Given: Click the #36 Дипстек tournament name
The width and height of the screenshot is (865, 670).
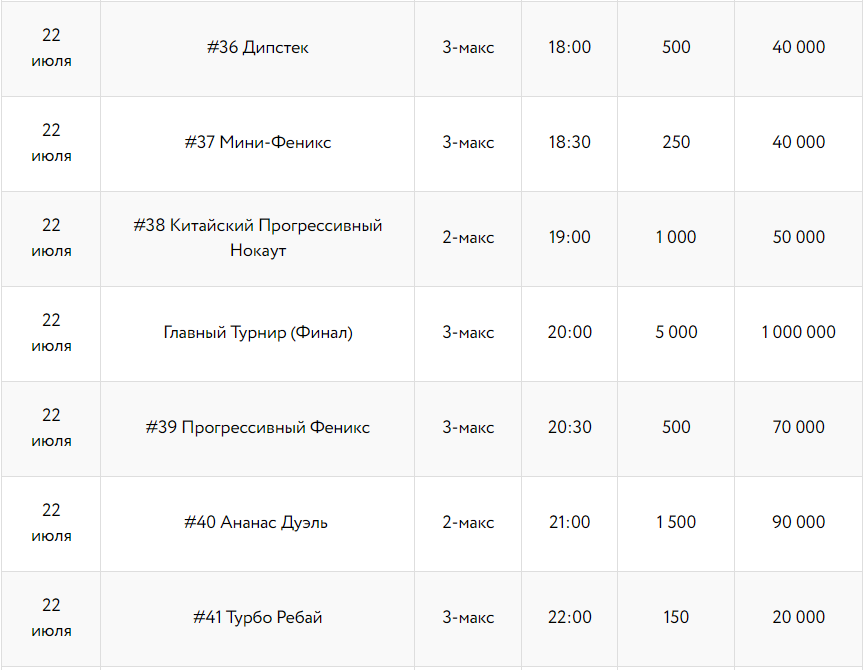Looking at the screenshot, I should (257, 47).
